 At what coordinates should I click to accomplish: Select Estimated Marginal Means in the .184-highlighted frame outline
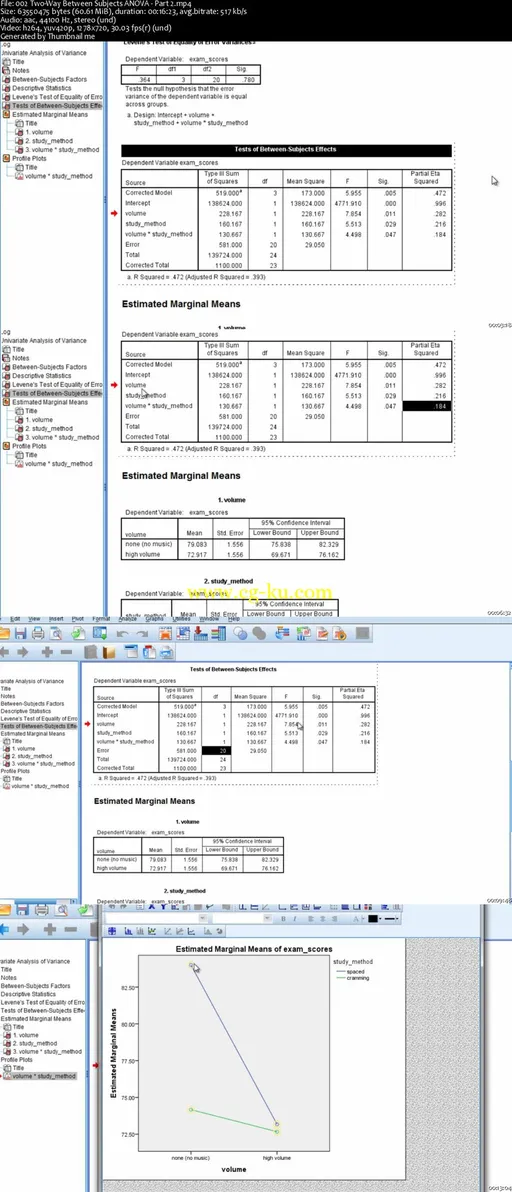tap(49, 402)
